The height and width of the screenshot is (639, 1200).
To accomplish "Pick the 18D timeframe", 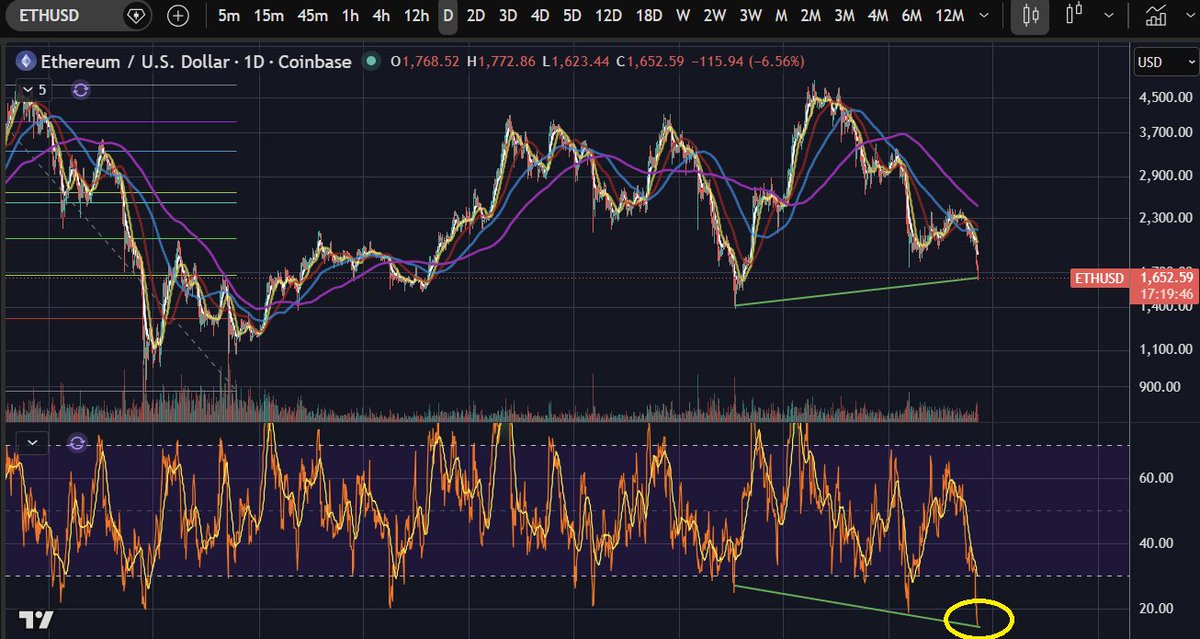I will (649, 16).
